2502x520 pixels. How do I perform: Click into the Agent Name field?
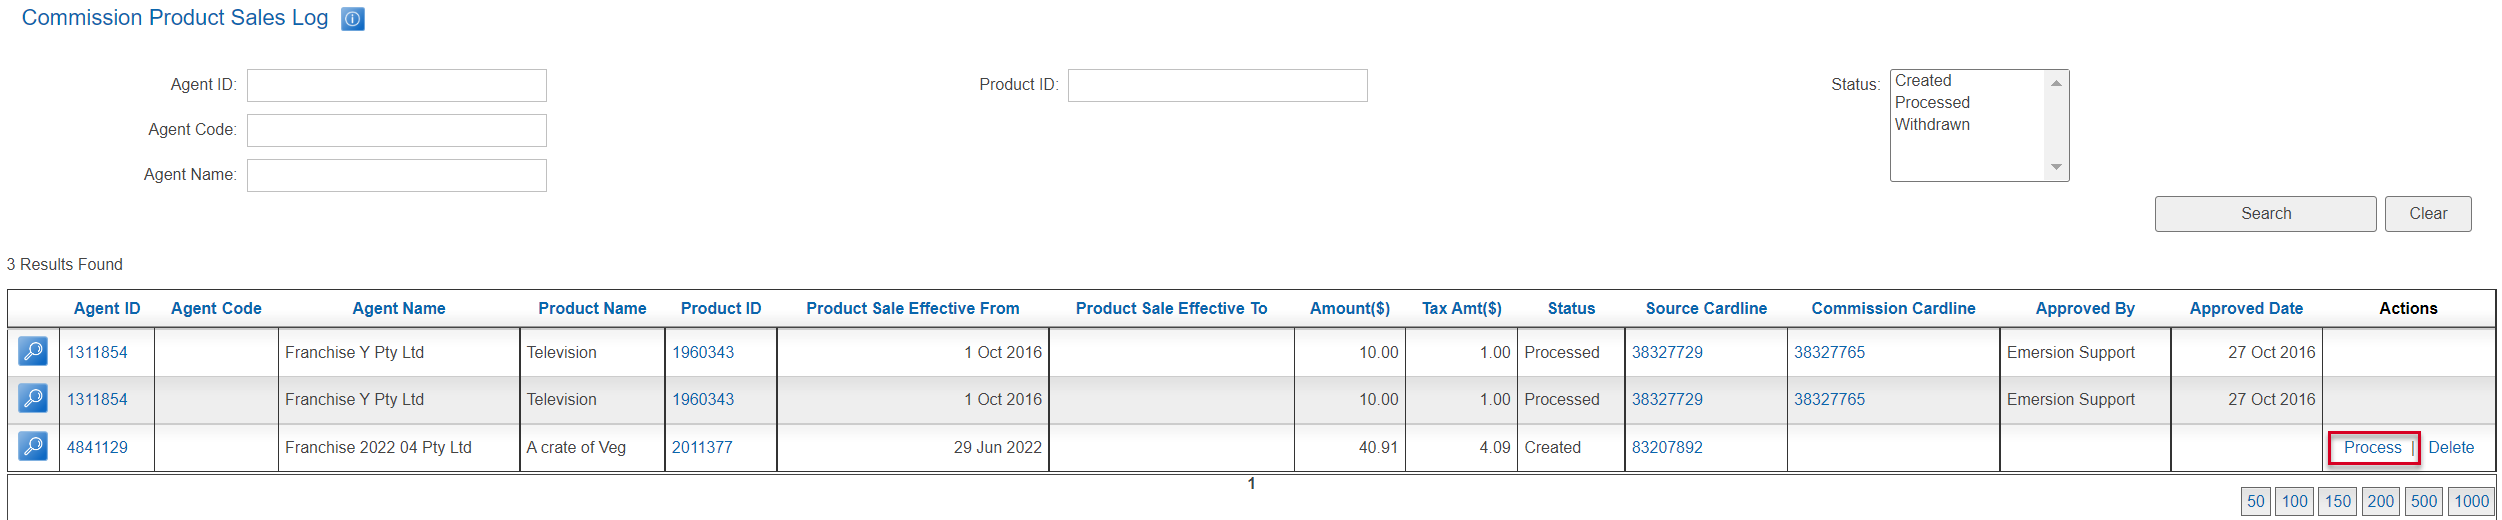coord(396,176)
